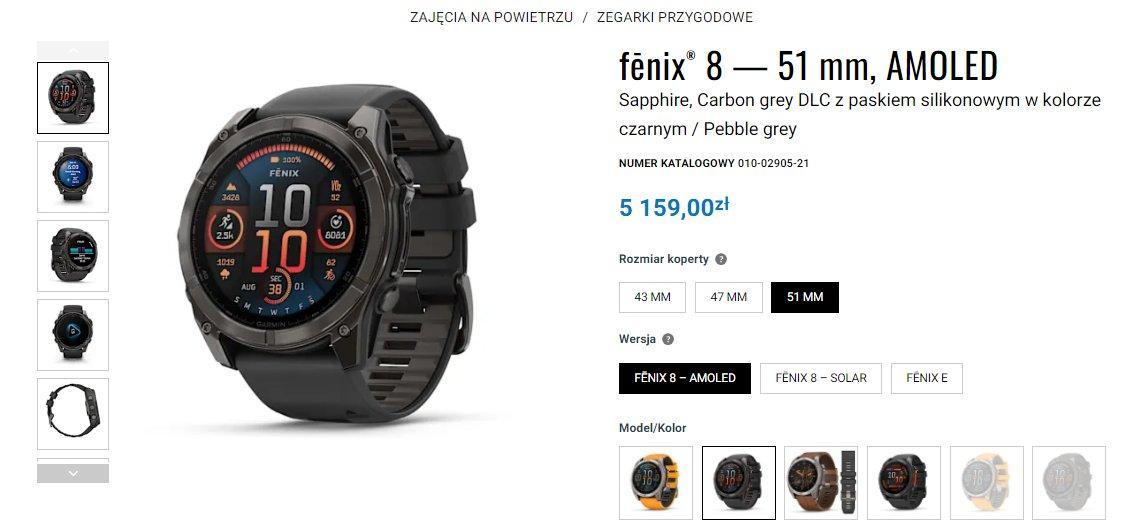Viewport: 1148px width, 528px height.
Task: Show previous thumbnails with up chevron
Action: 73,51
